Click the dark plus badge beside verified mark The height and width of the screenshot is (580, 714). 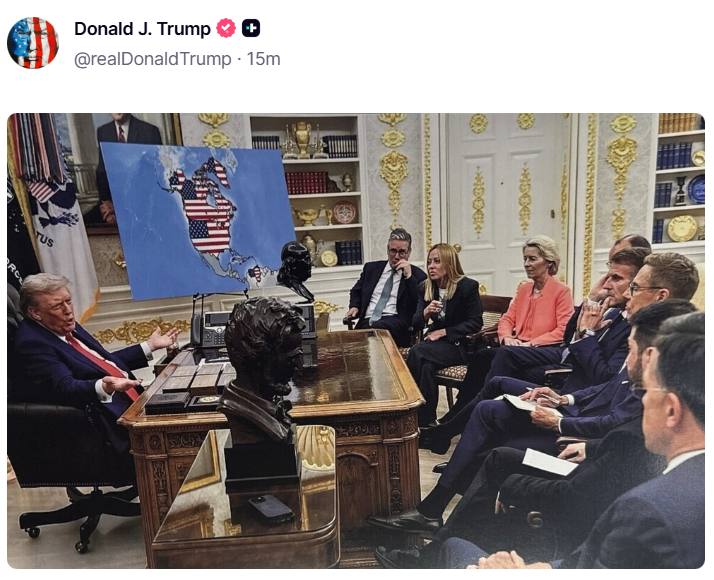tap(251, 28)
